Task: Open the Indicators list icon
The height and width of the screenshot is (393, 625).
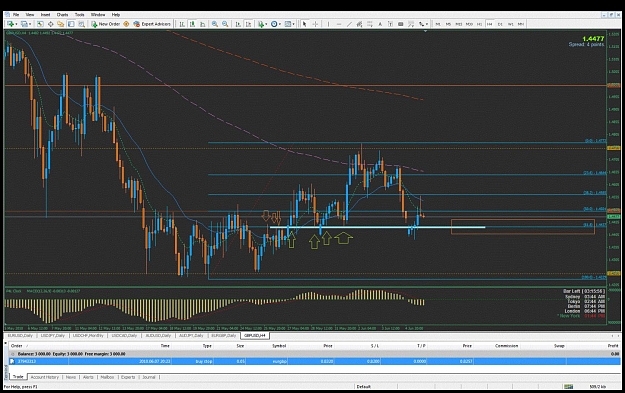Action: [261, 24]
